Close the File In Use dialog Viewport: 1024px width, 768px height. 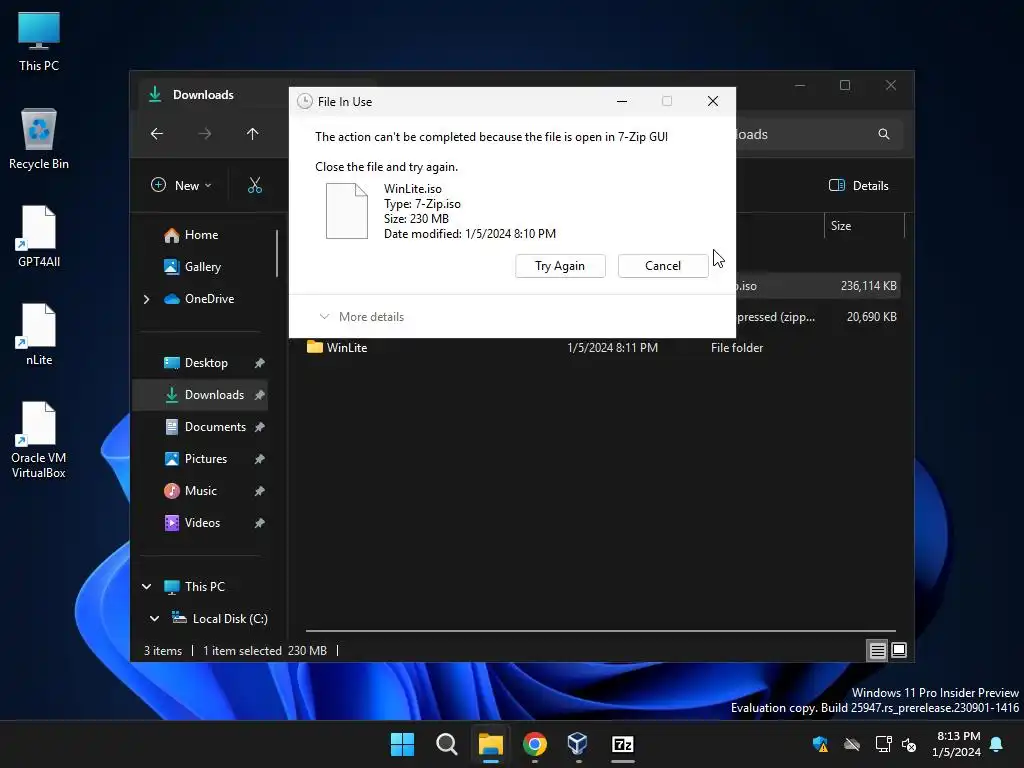(x=712, y=101)
